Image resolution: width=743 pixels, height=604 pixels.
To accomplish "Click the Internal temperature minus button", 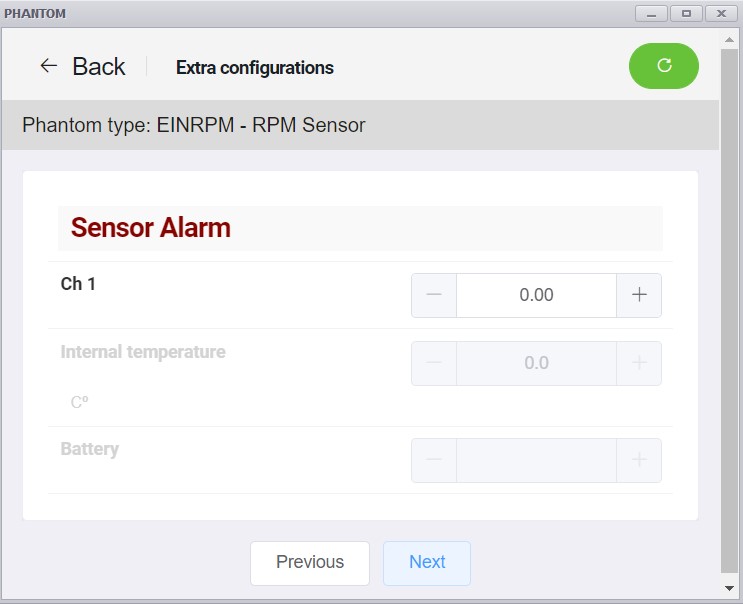I will [434, 363].
